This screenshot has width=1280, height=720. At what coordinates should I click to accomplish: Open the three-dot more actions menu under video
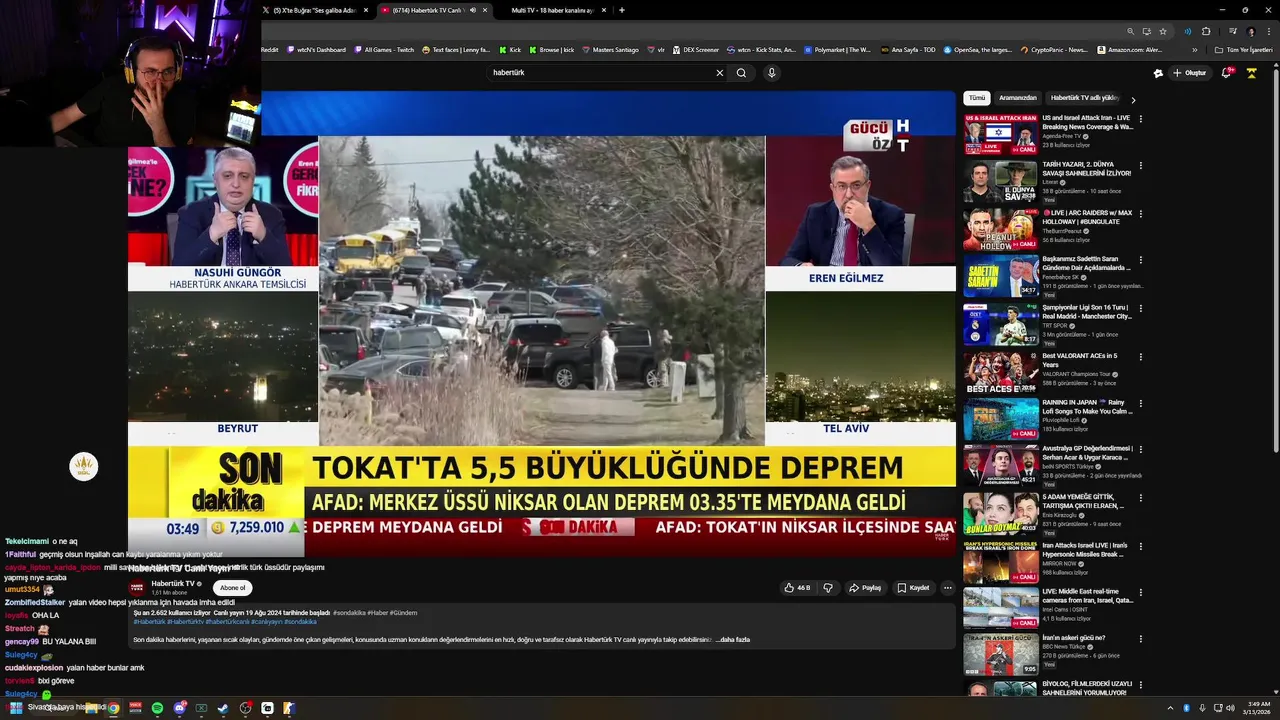pyautogui.click(x=947, y=588)
